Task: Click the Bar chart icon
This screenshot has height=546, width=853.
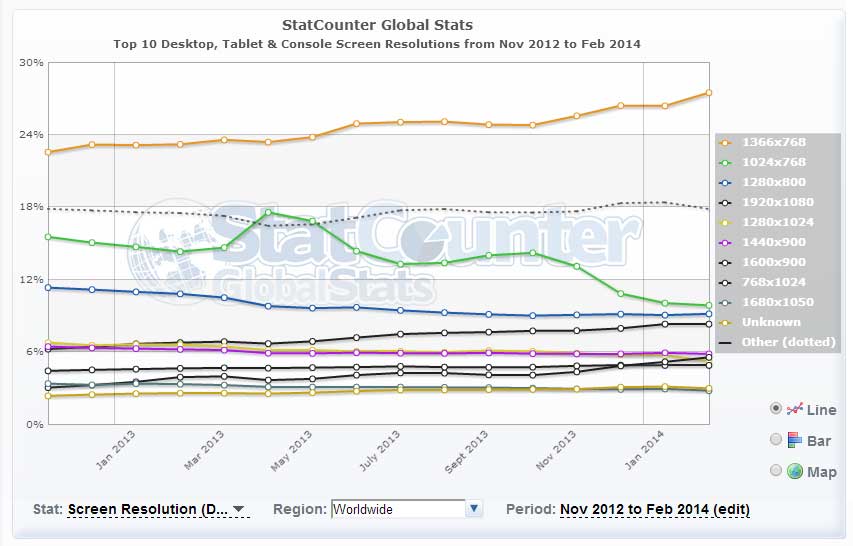Action: [x=794, y=440]
